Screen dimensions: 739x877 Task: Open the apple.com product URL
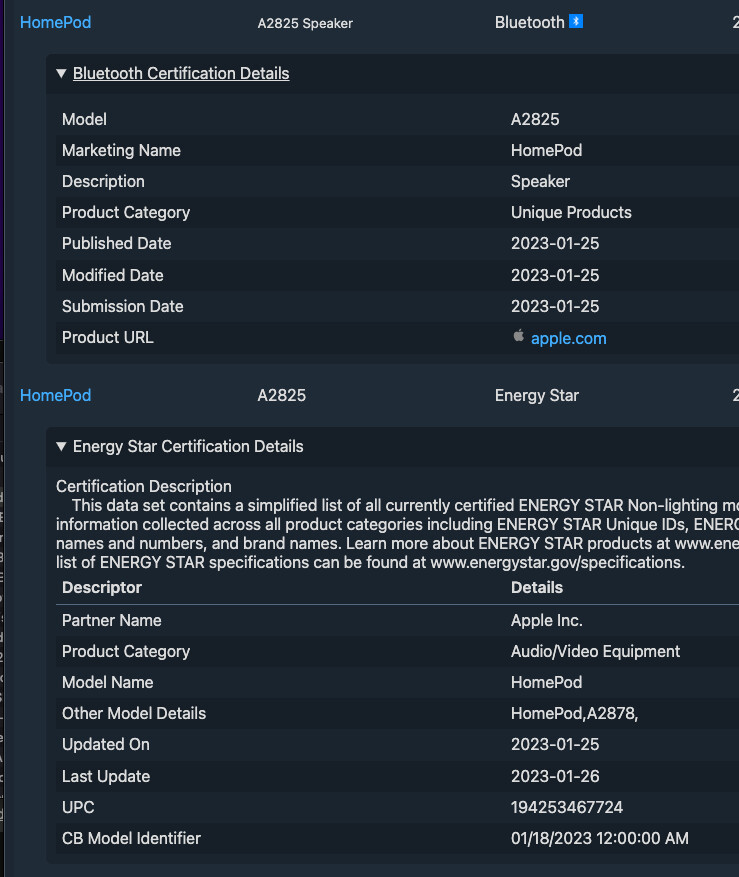tap(568, 338)
